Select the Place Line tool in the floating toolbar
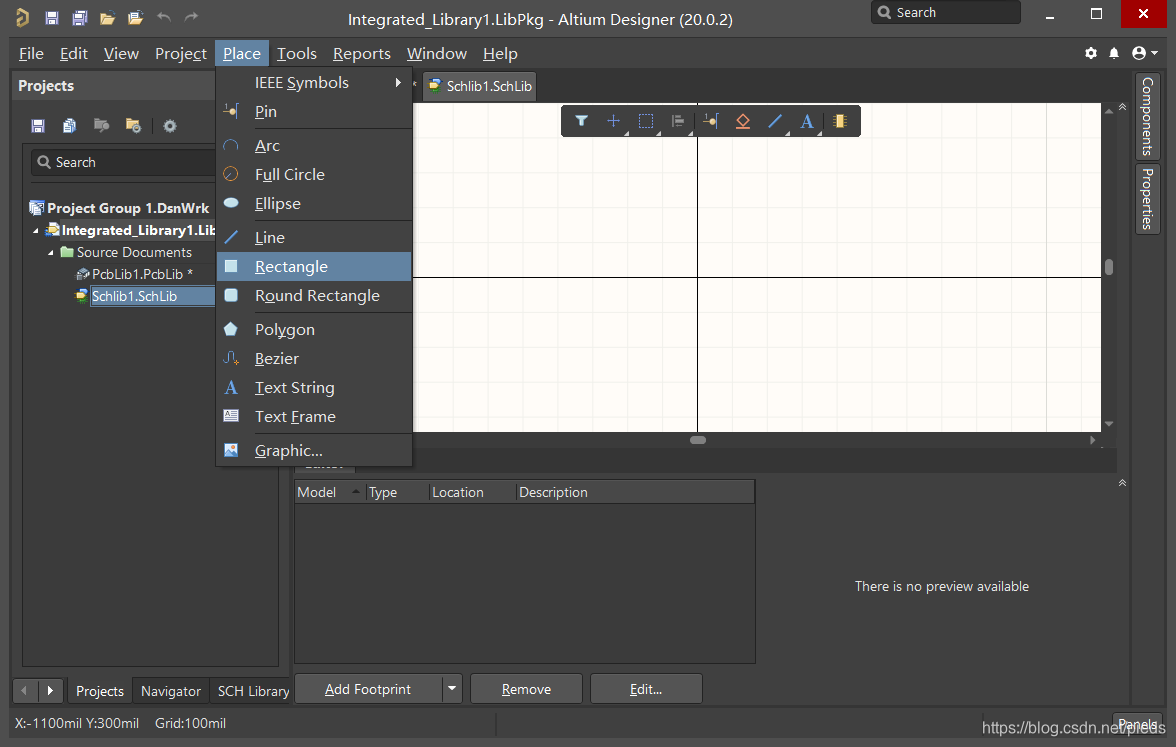 pyautogui.click(x=775, y=121)
